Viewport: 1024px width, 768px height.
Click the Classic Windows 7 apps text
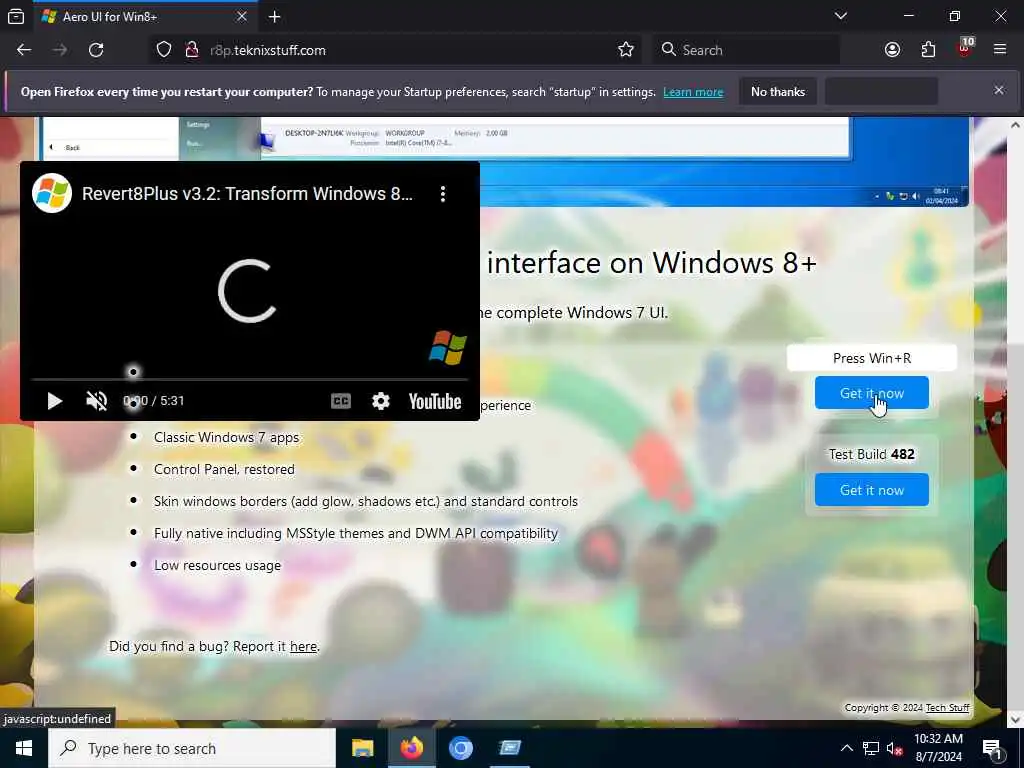pyautogui.click(x=227, y=437)
